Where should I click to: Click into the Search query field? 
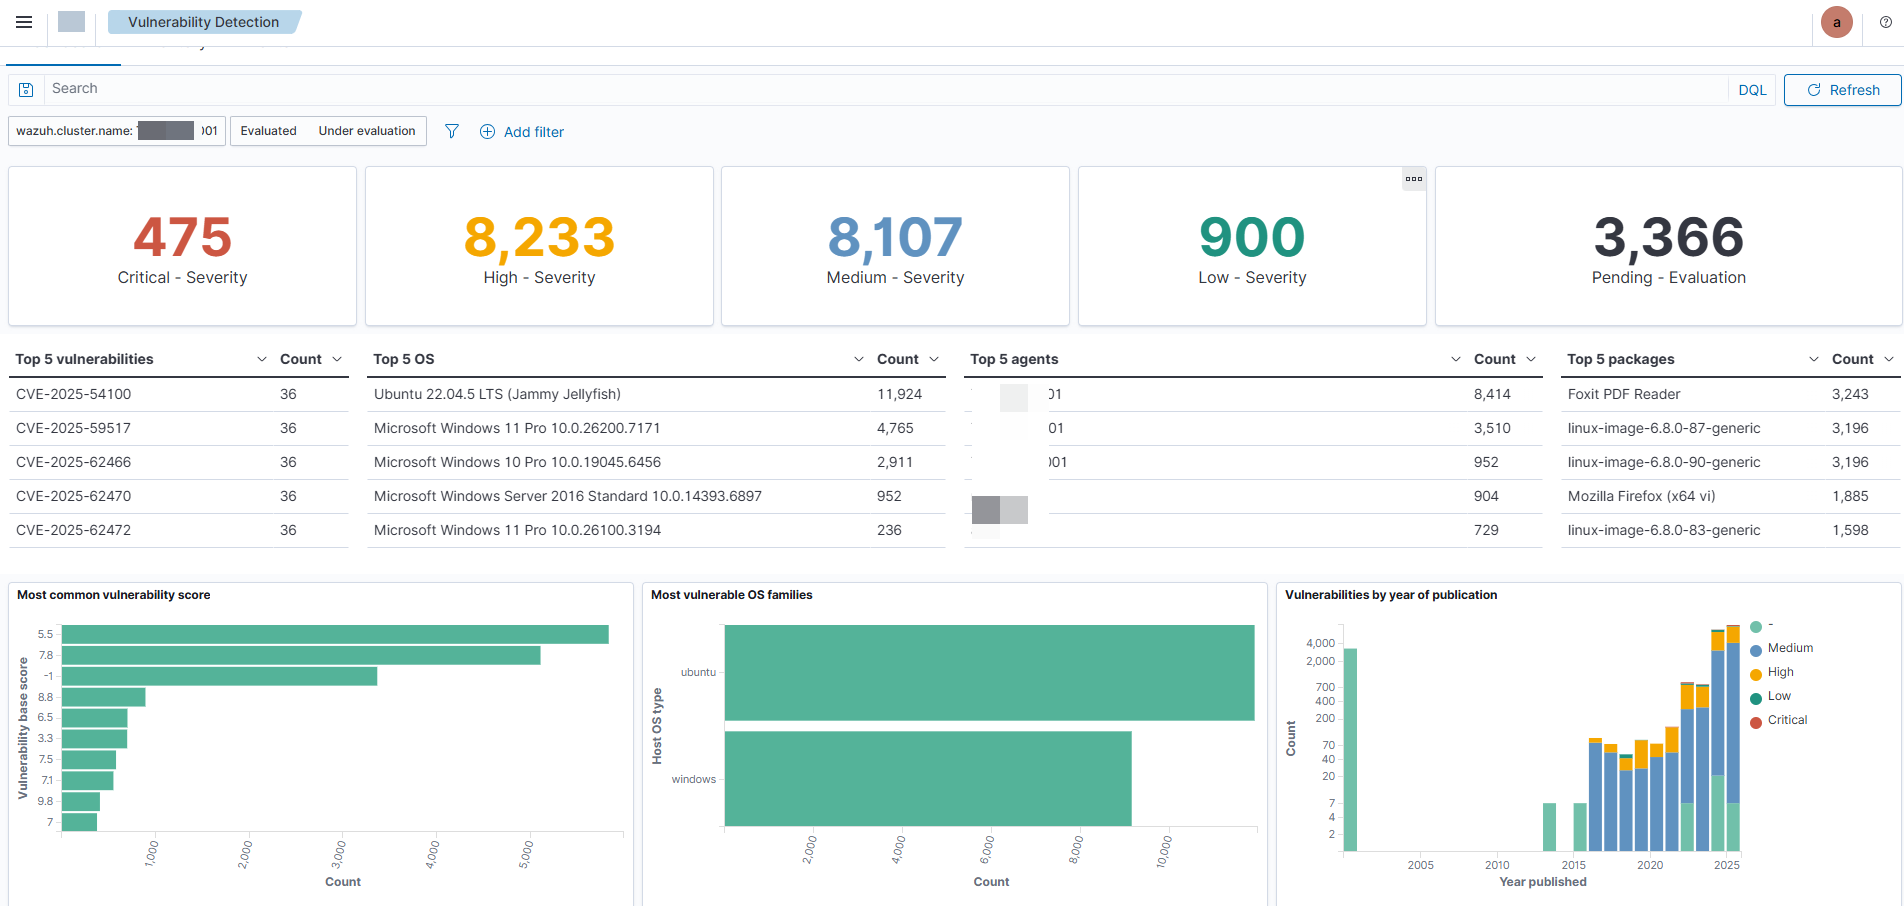pyautogui.click(x=880, y=89)
